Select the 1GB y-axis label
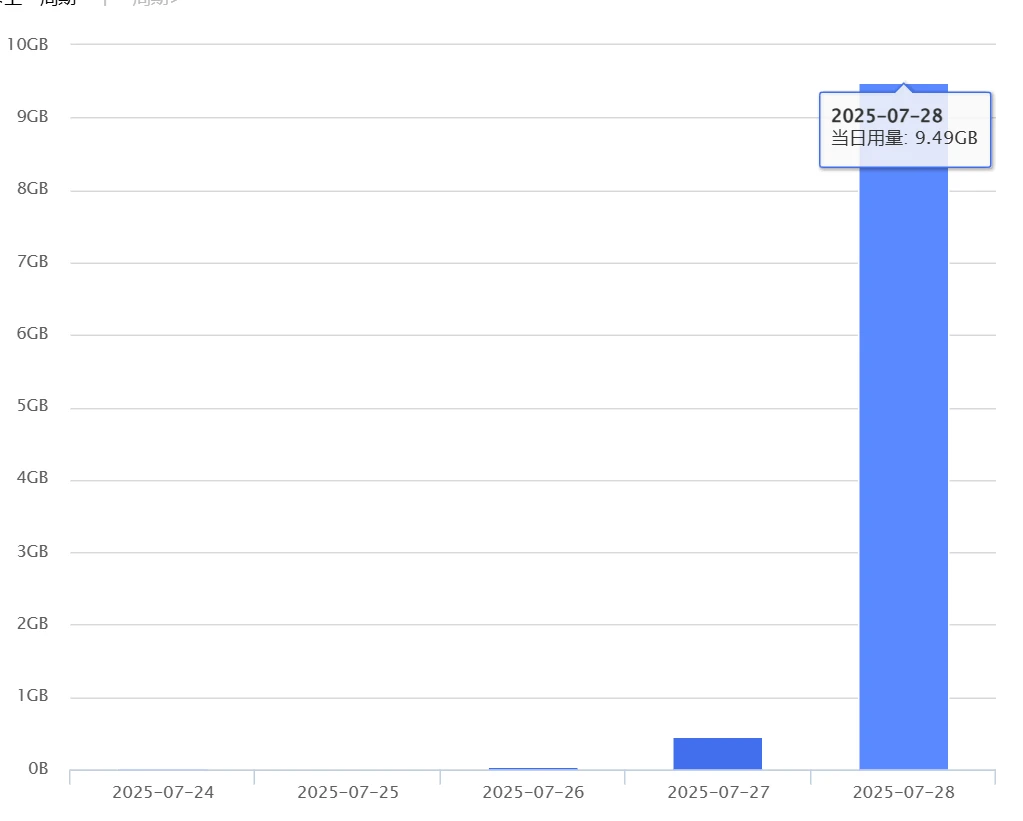The image size is (1023, 821). pyautogui.click(x=32, y=697)
